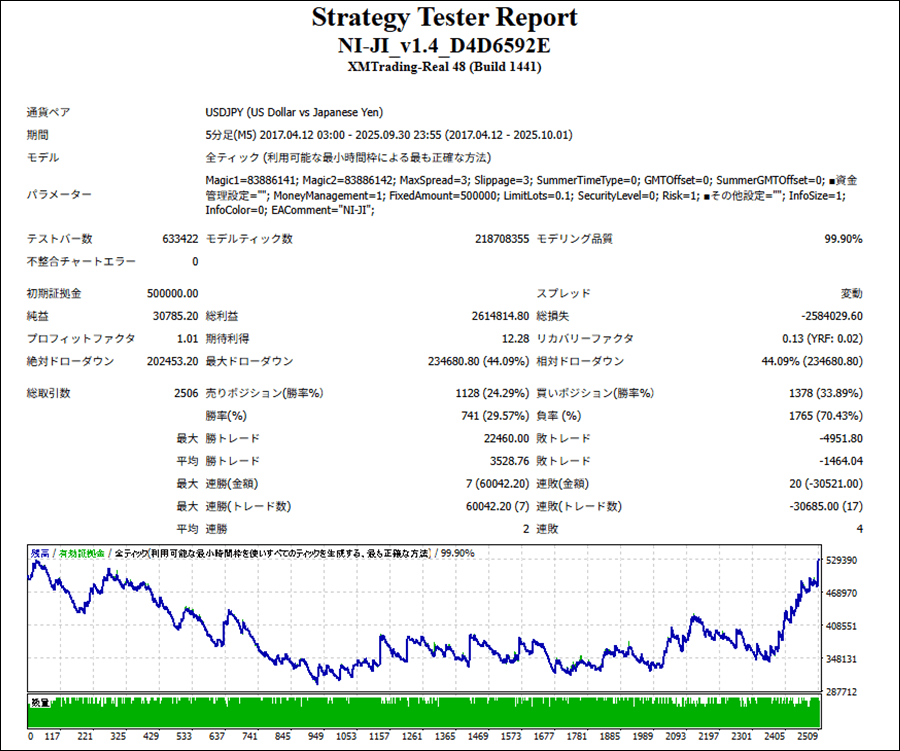900x751 pixels.
Task: Click the 数量 volume panel label
Action: (x=40, y=703)
